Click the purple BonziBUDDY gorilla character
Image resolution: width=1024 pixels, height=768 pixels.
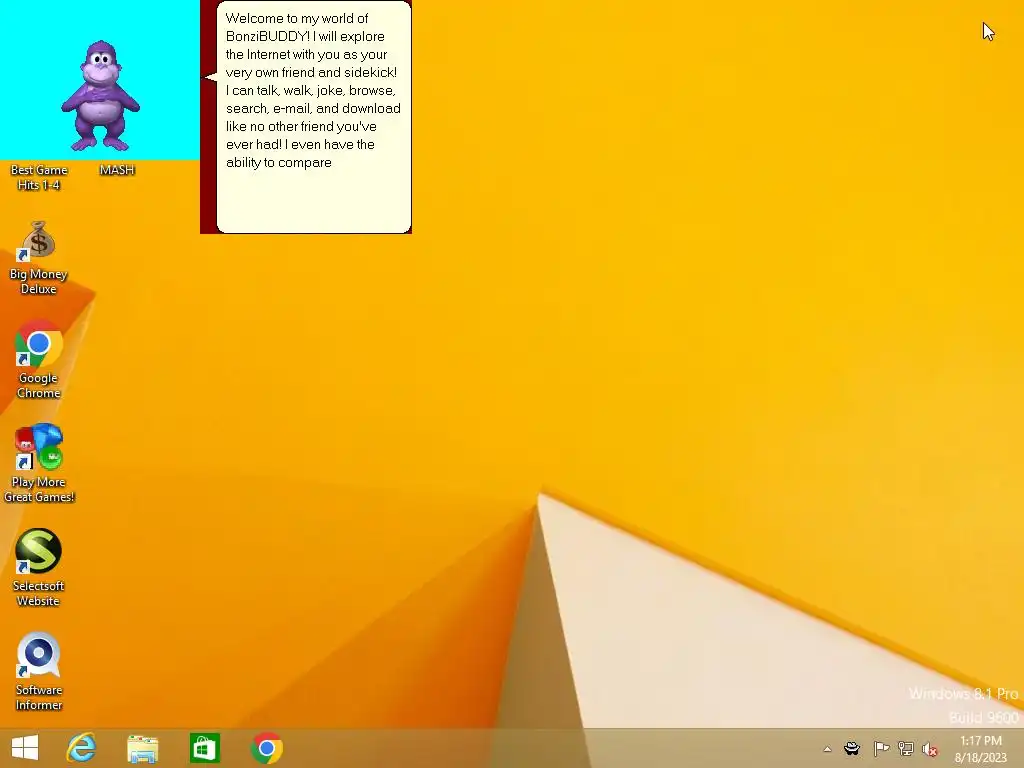coord(101,95)
